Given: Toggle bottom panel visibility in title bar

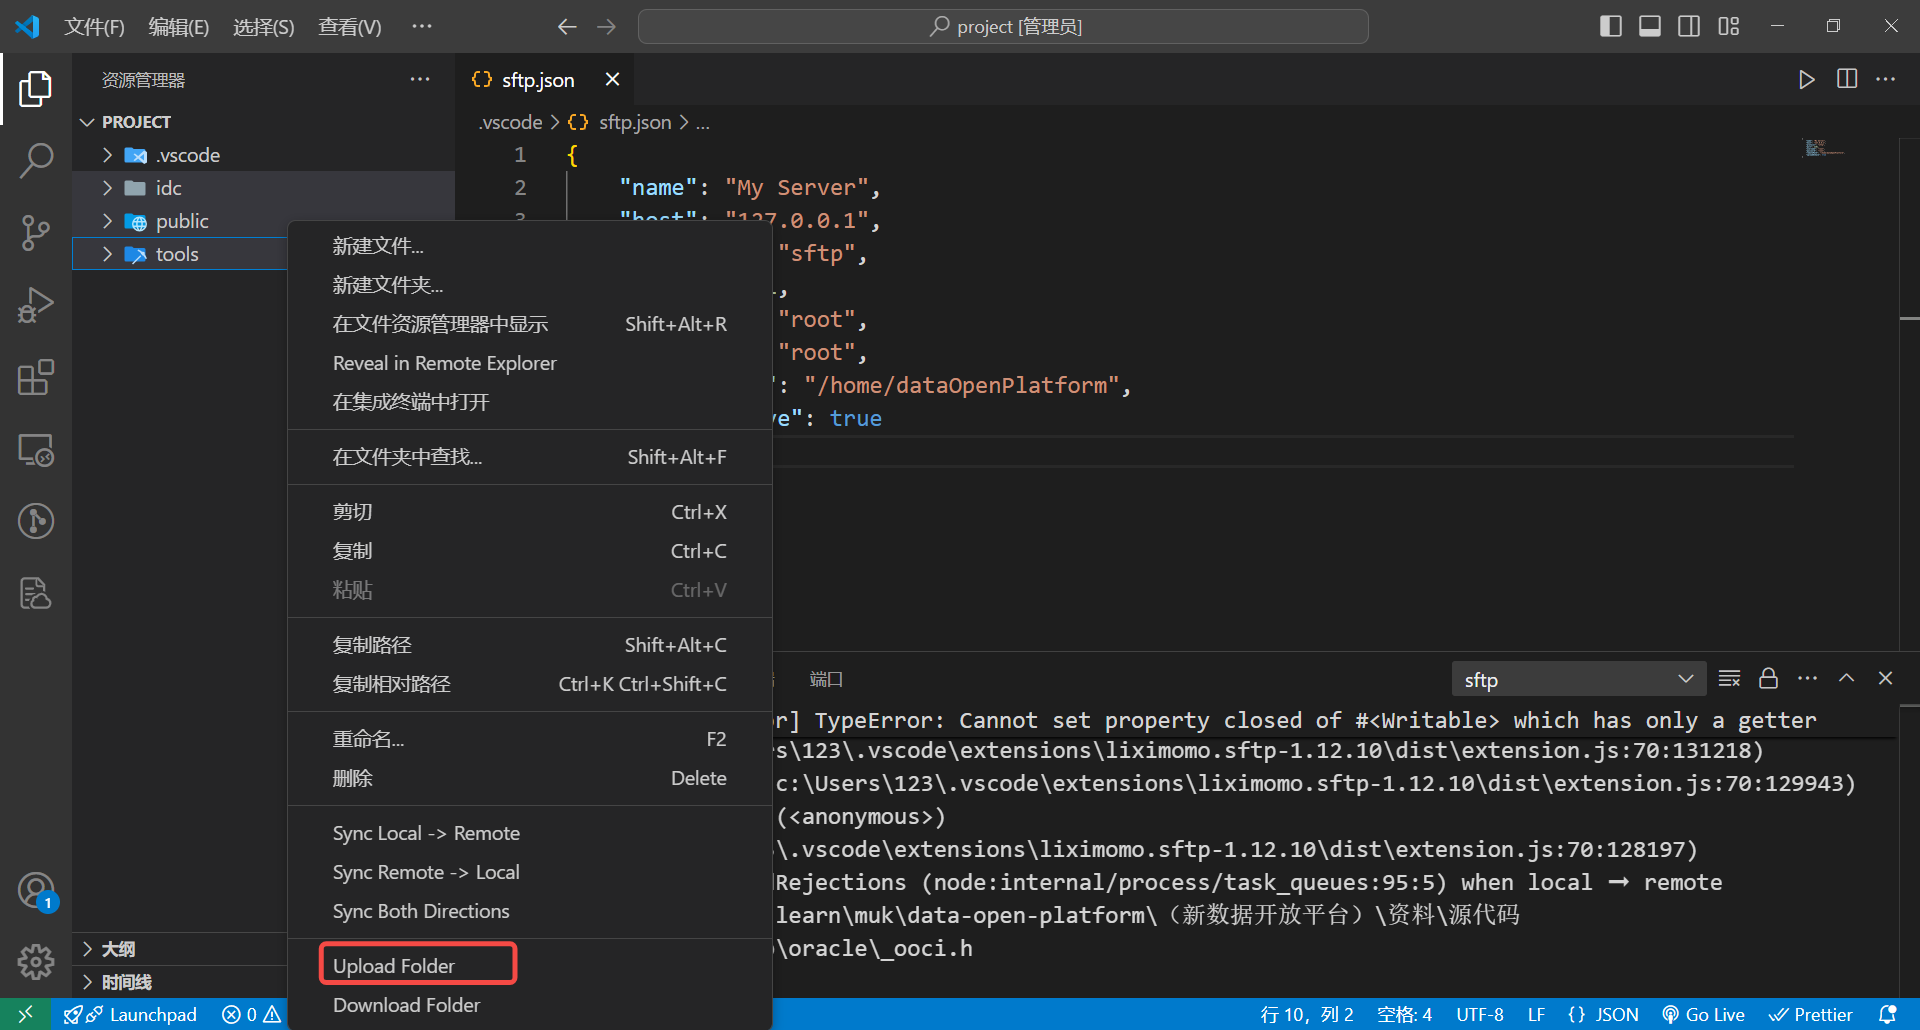Looking at the screenshot, I should [x=1650, y=27].
